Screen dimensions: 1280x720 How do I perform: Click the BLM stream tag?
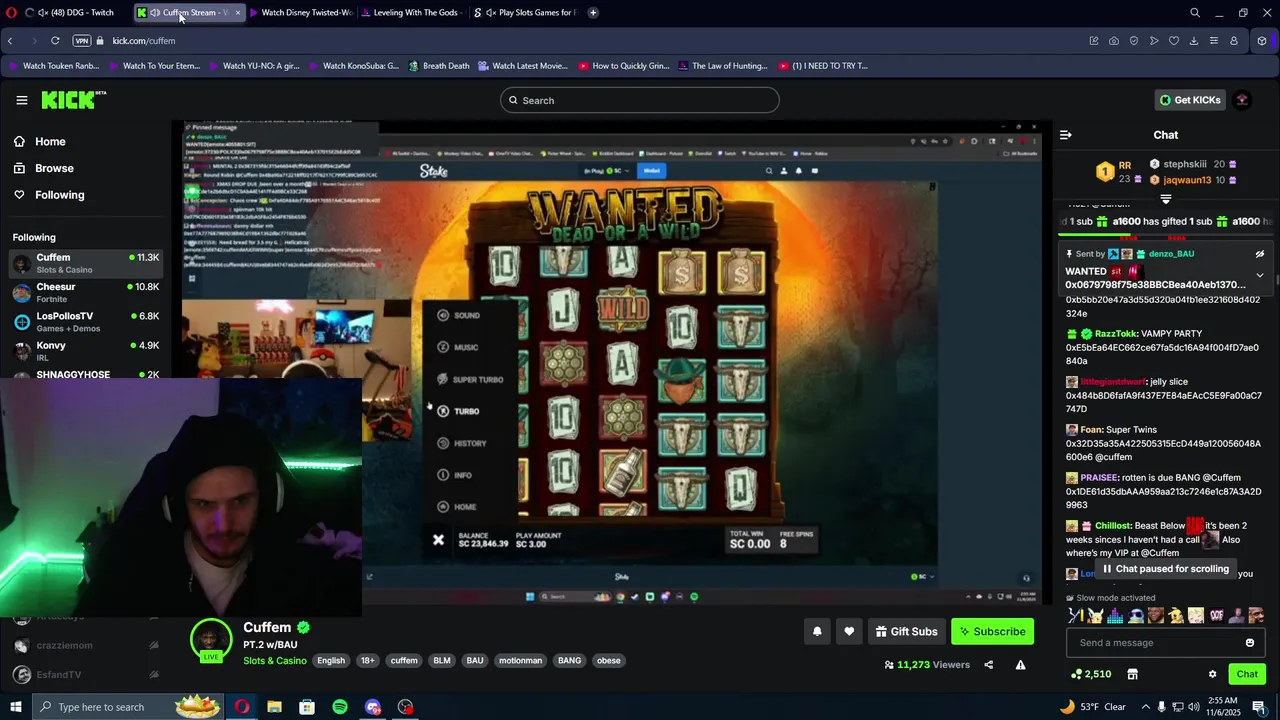[x=442, y=661]
